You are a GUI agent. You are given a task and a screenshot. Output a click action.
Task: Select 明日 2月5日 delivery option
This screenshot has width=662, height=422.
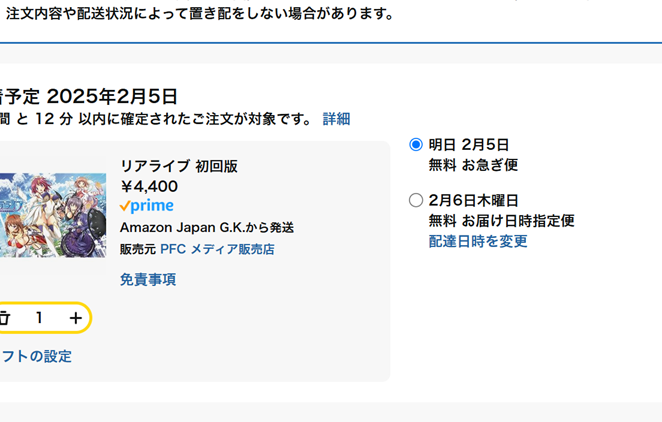tap(416, 145)
